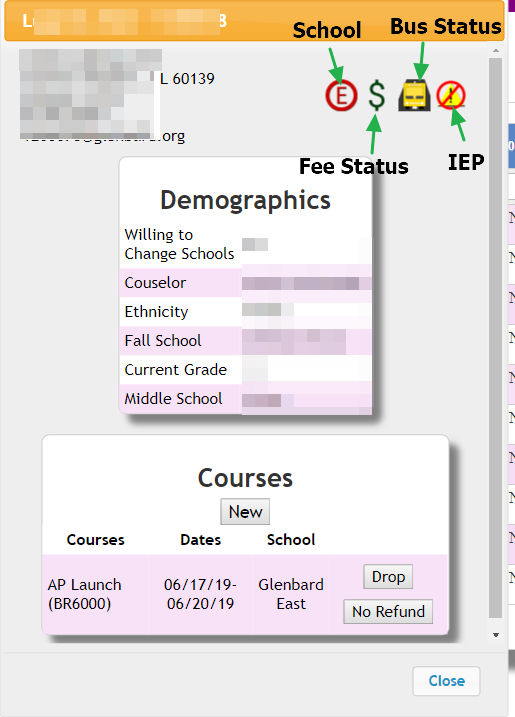Add a course with the New button

tap(245, 512)
